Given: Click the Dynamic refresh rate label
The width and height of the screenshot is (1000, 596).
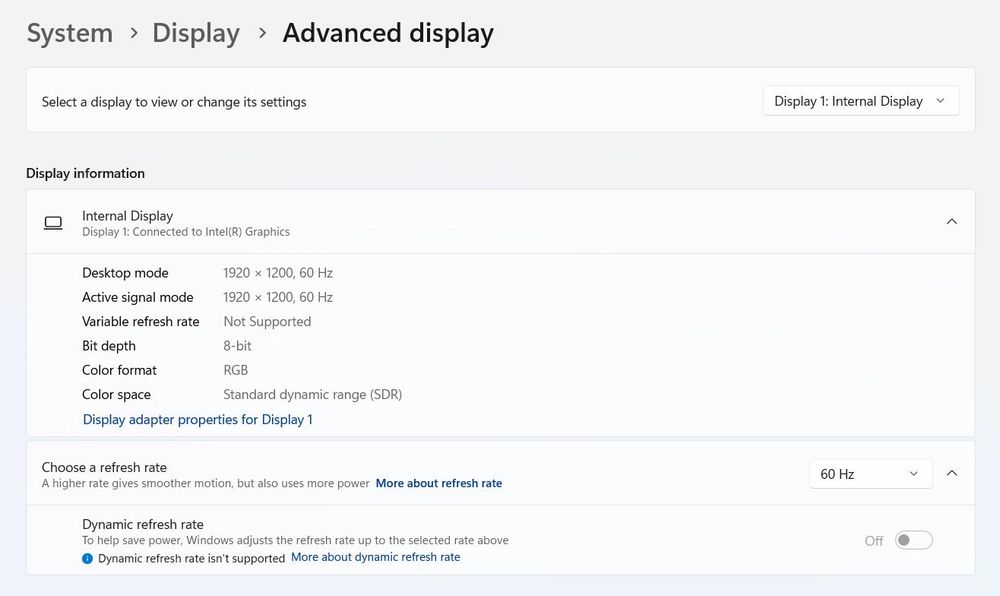Looking at the screenshot, I should pos(143,524).
